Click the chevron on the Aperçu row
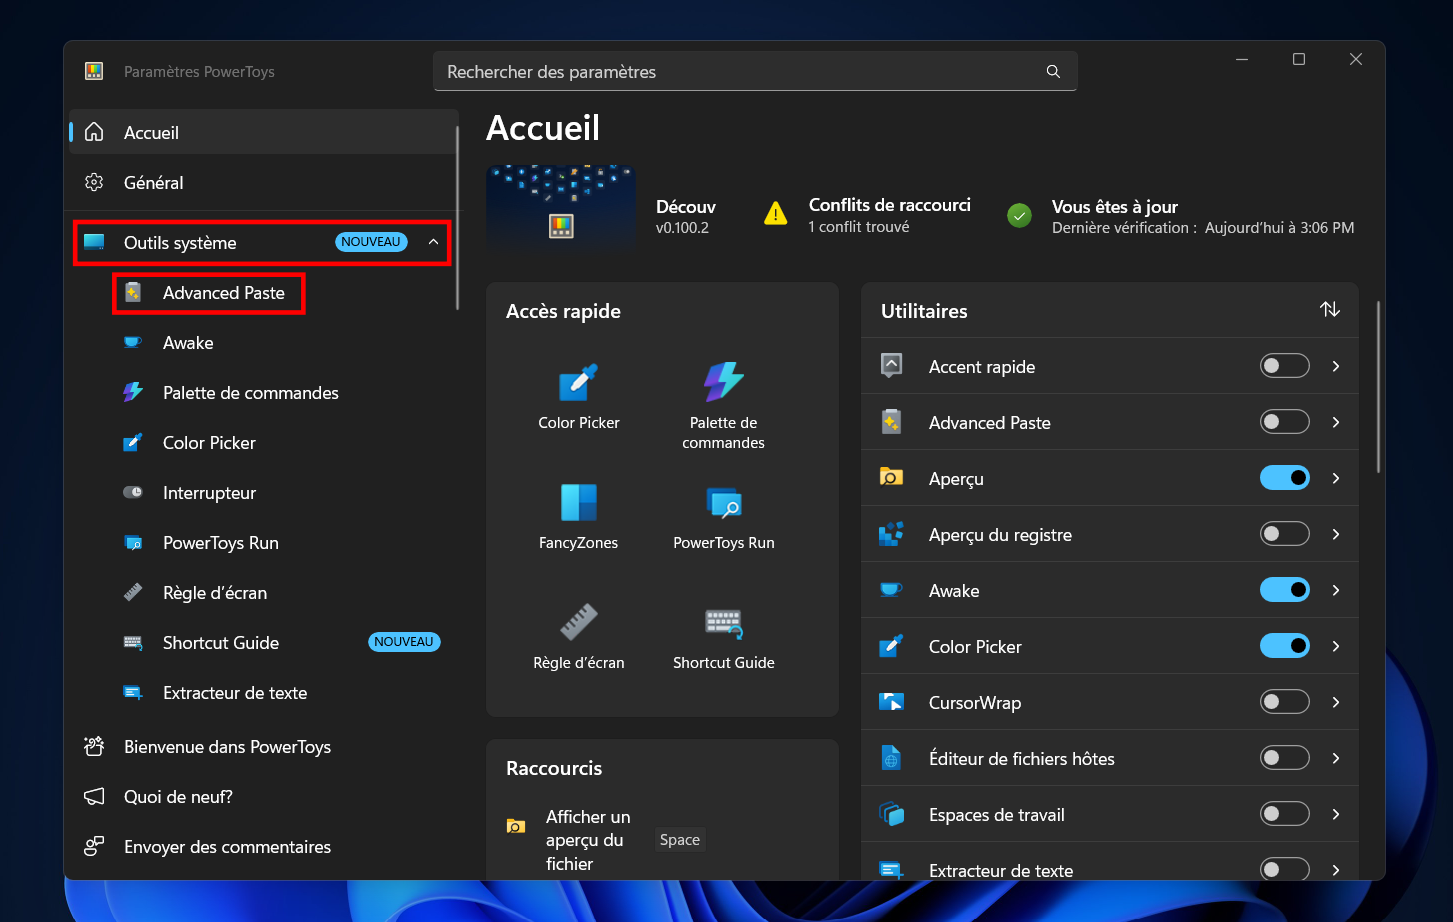 pos(1336,478)
